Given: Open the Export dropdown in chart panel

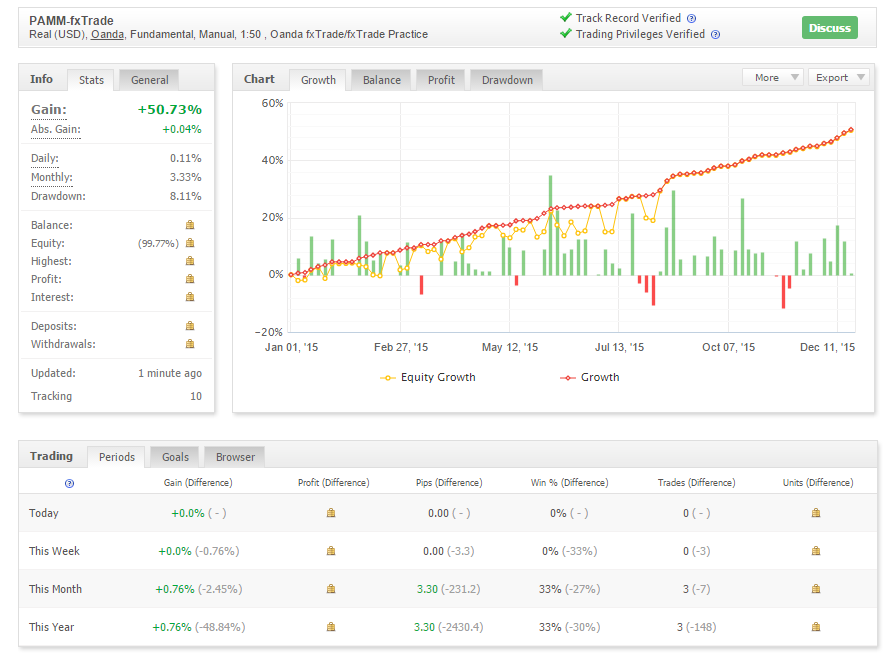Looking at the screenshot, I should 839,77.
